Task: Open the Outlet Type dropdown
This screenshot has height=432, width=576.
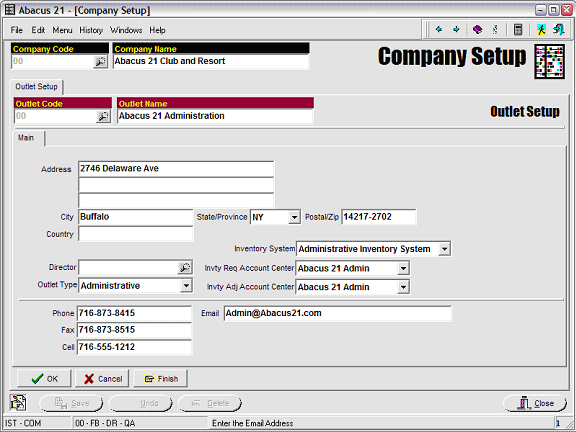Action: (186, 285)
